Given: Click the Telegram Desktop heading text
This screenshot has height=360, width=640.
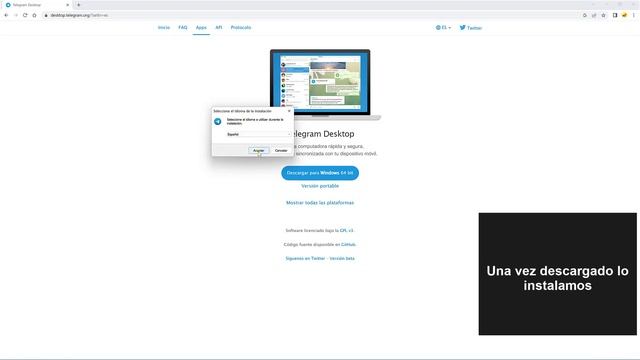Looking at the screenshot, I should coord(324,134).
